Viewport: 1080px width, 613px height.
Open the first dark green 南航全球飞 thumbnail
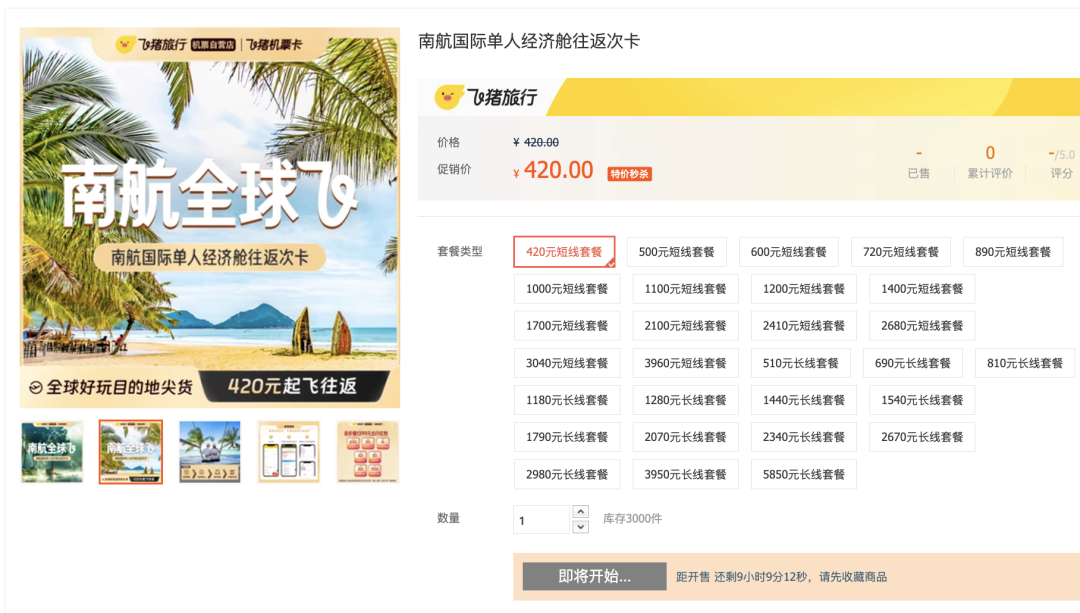52,452
